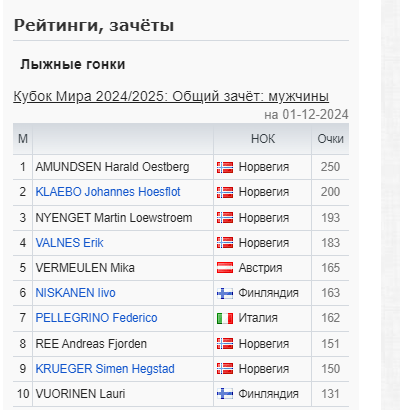This screenshot has width=400, height=410.
Task: Open PELLEGRINO Federico athlete profile
Action: 96,318
